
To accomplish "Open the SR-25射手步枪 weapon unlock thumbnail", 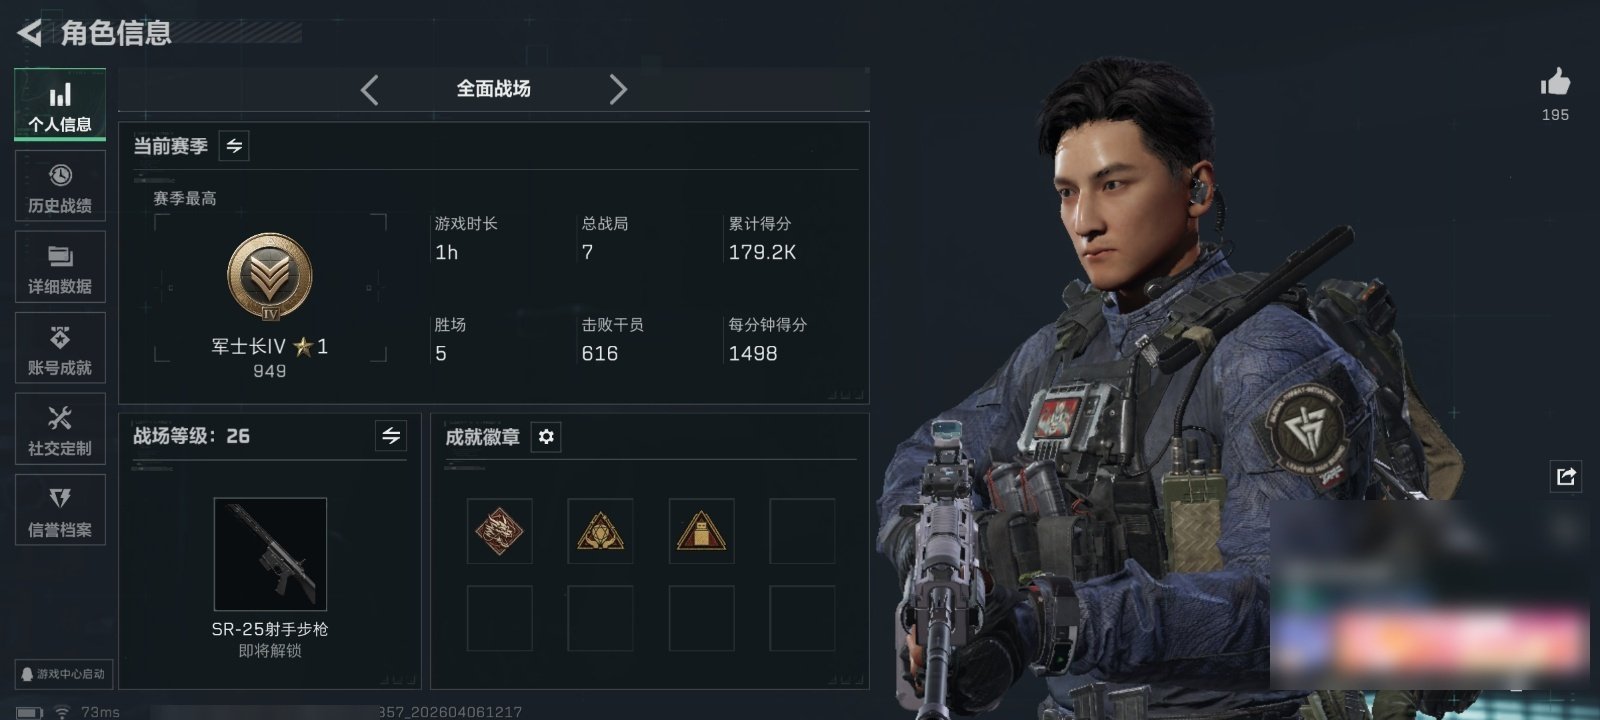I will click(x=270, y=554).
